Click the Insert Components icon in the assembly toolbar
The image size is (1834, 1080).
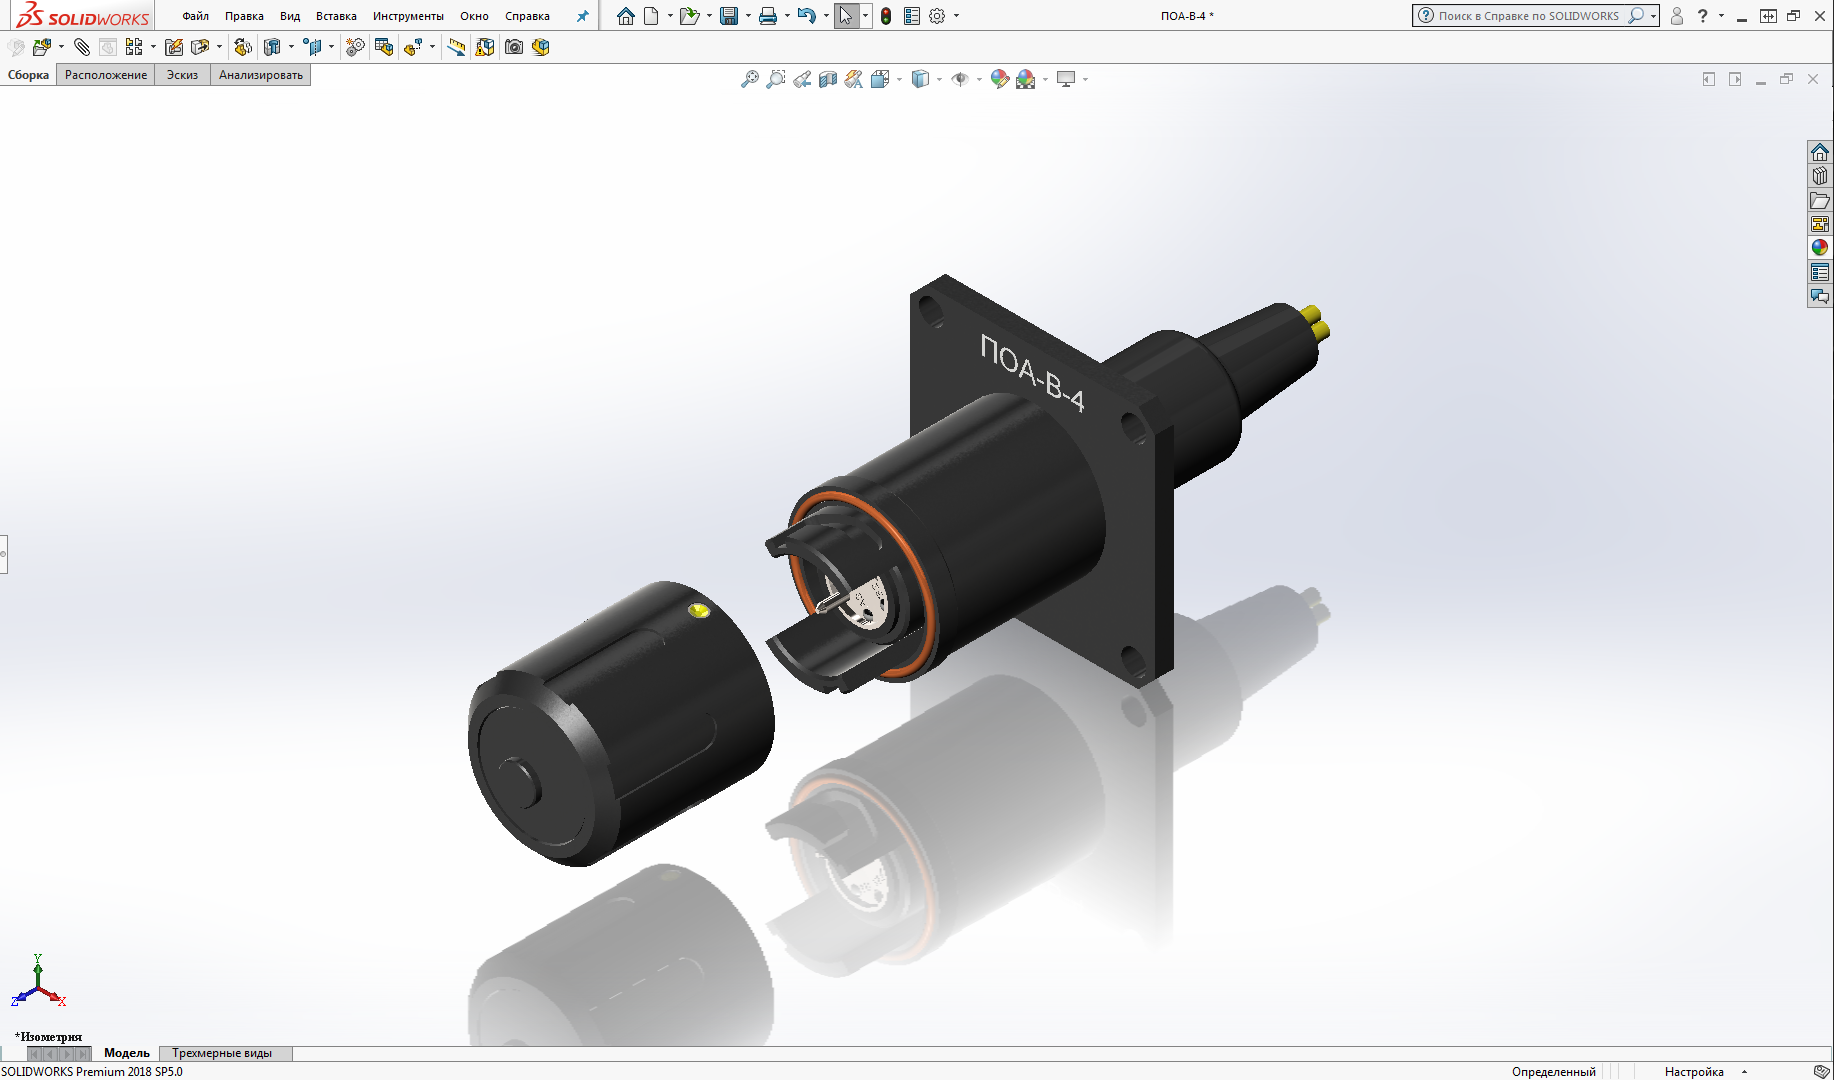click(42, 47)
